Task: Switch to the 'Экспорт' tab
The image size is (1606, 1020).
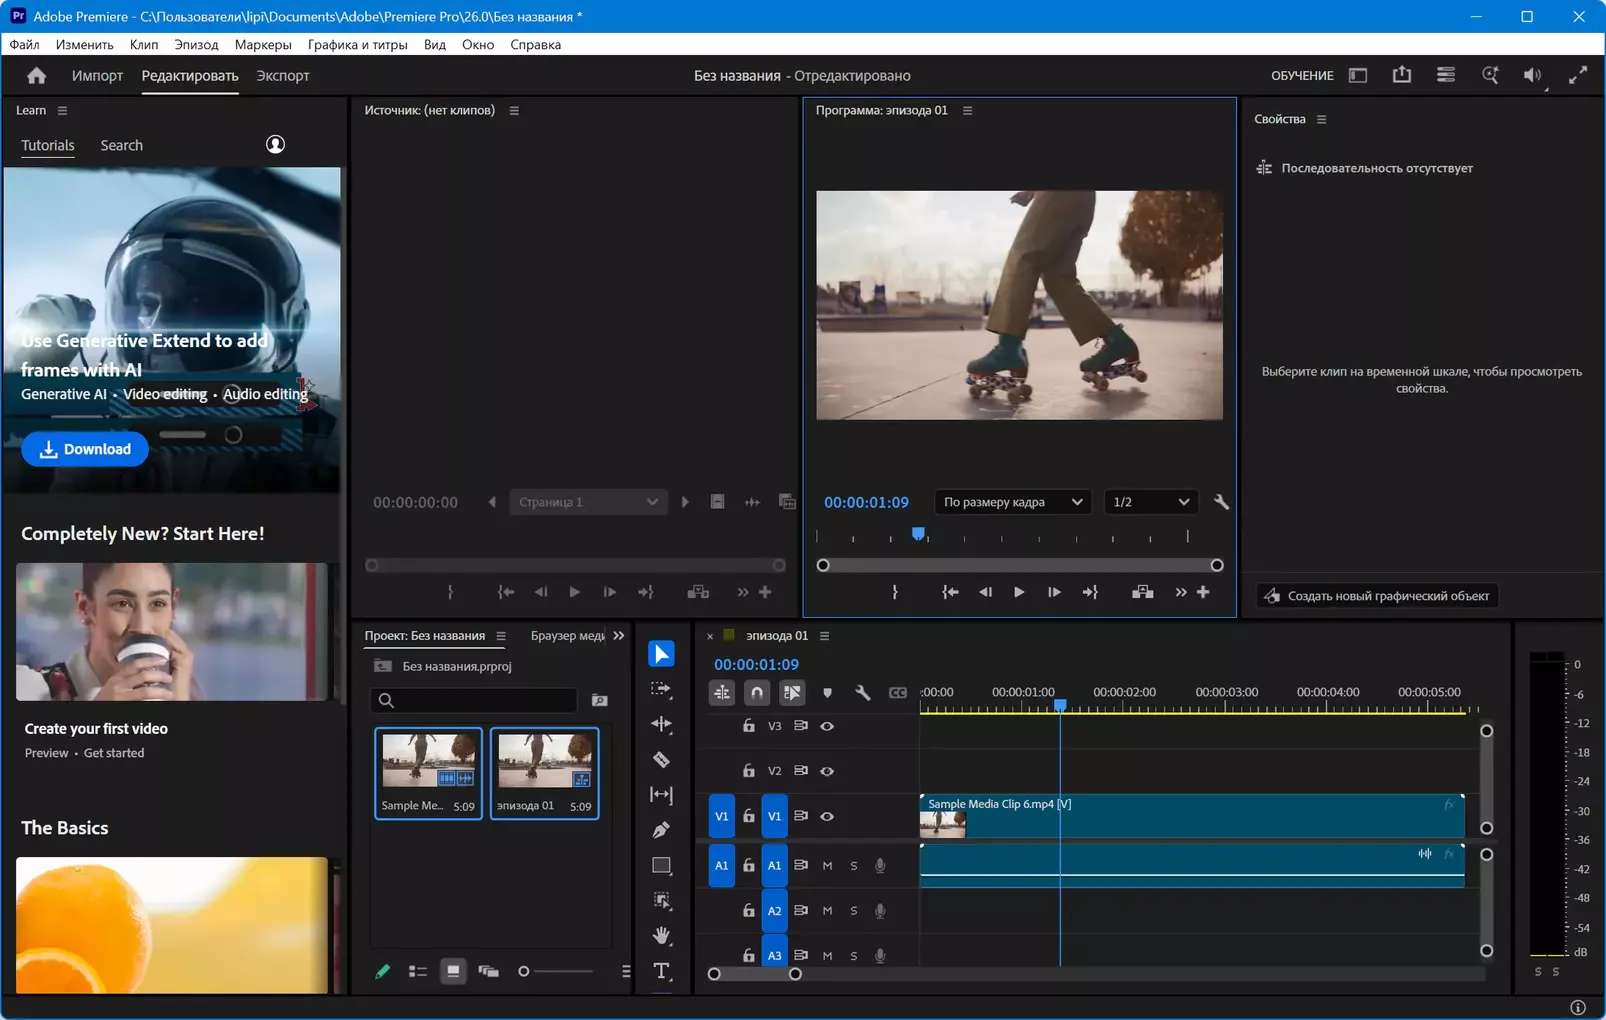Action: pyautogui.click(x=282, y=76)
